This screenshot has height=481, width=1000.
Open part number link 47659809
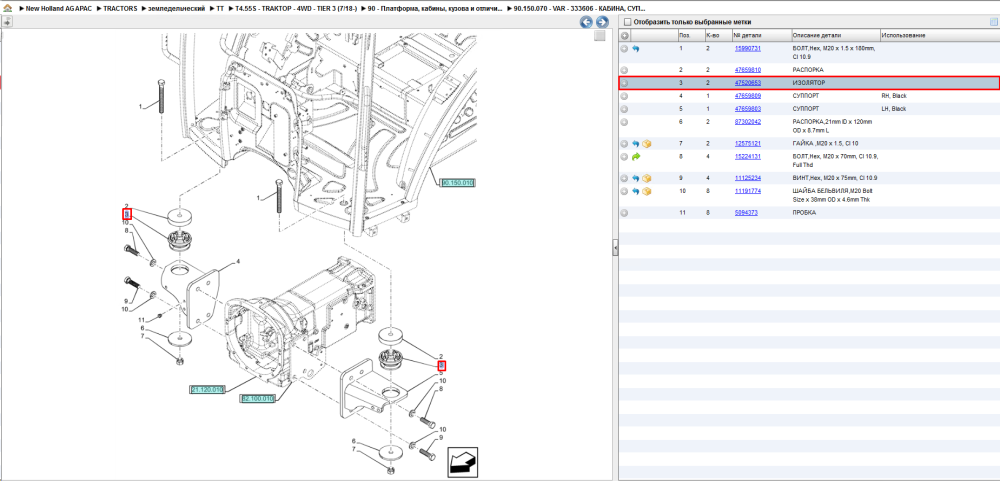747,96
